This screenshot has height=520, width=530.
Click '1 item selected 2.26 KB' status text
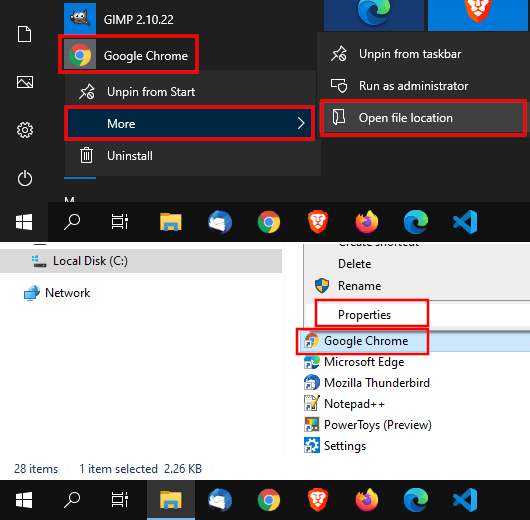tap(140, 469)
